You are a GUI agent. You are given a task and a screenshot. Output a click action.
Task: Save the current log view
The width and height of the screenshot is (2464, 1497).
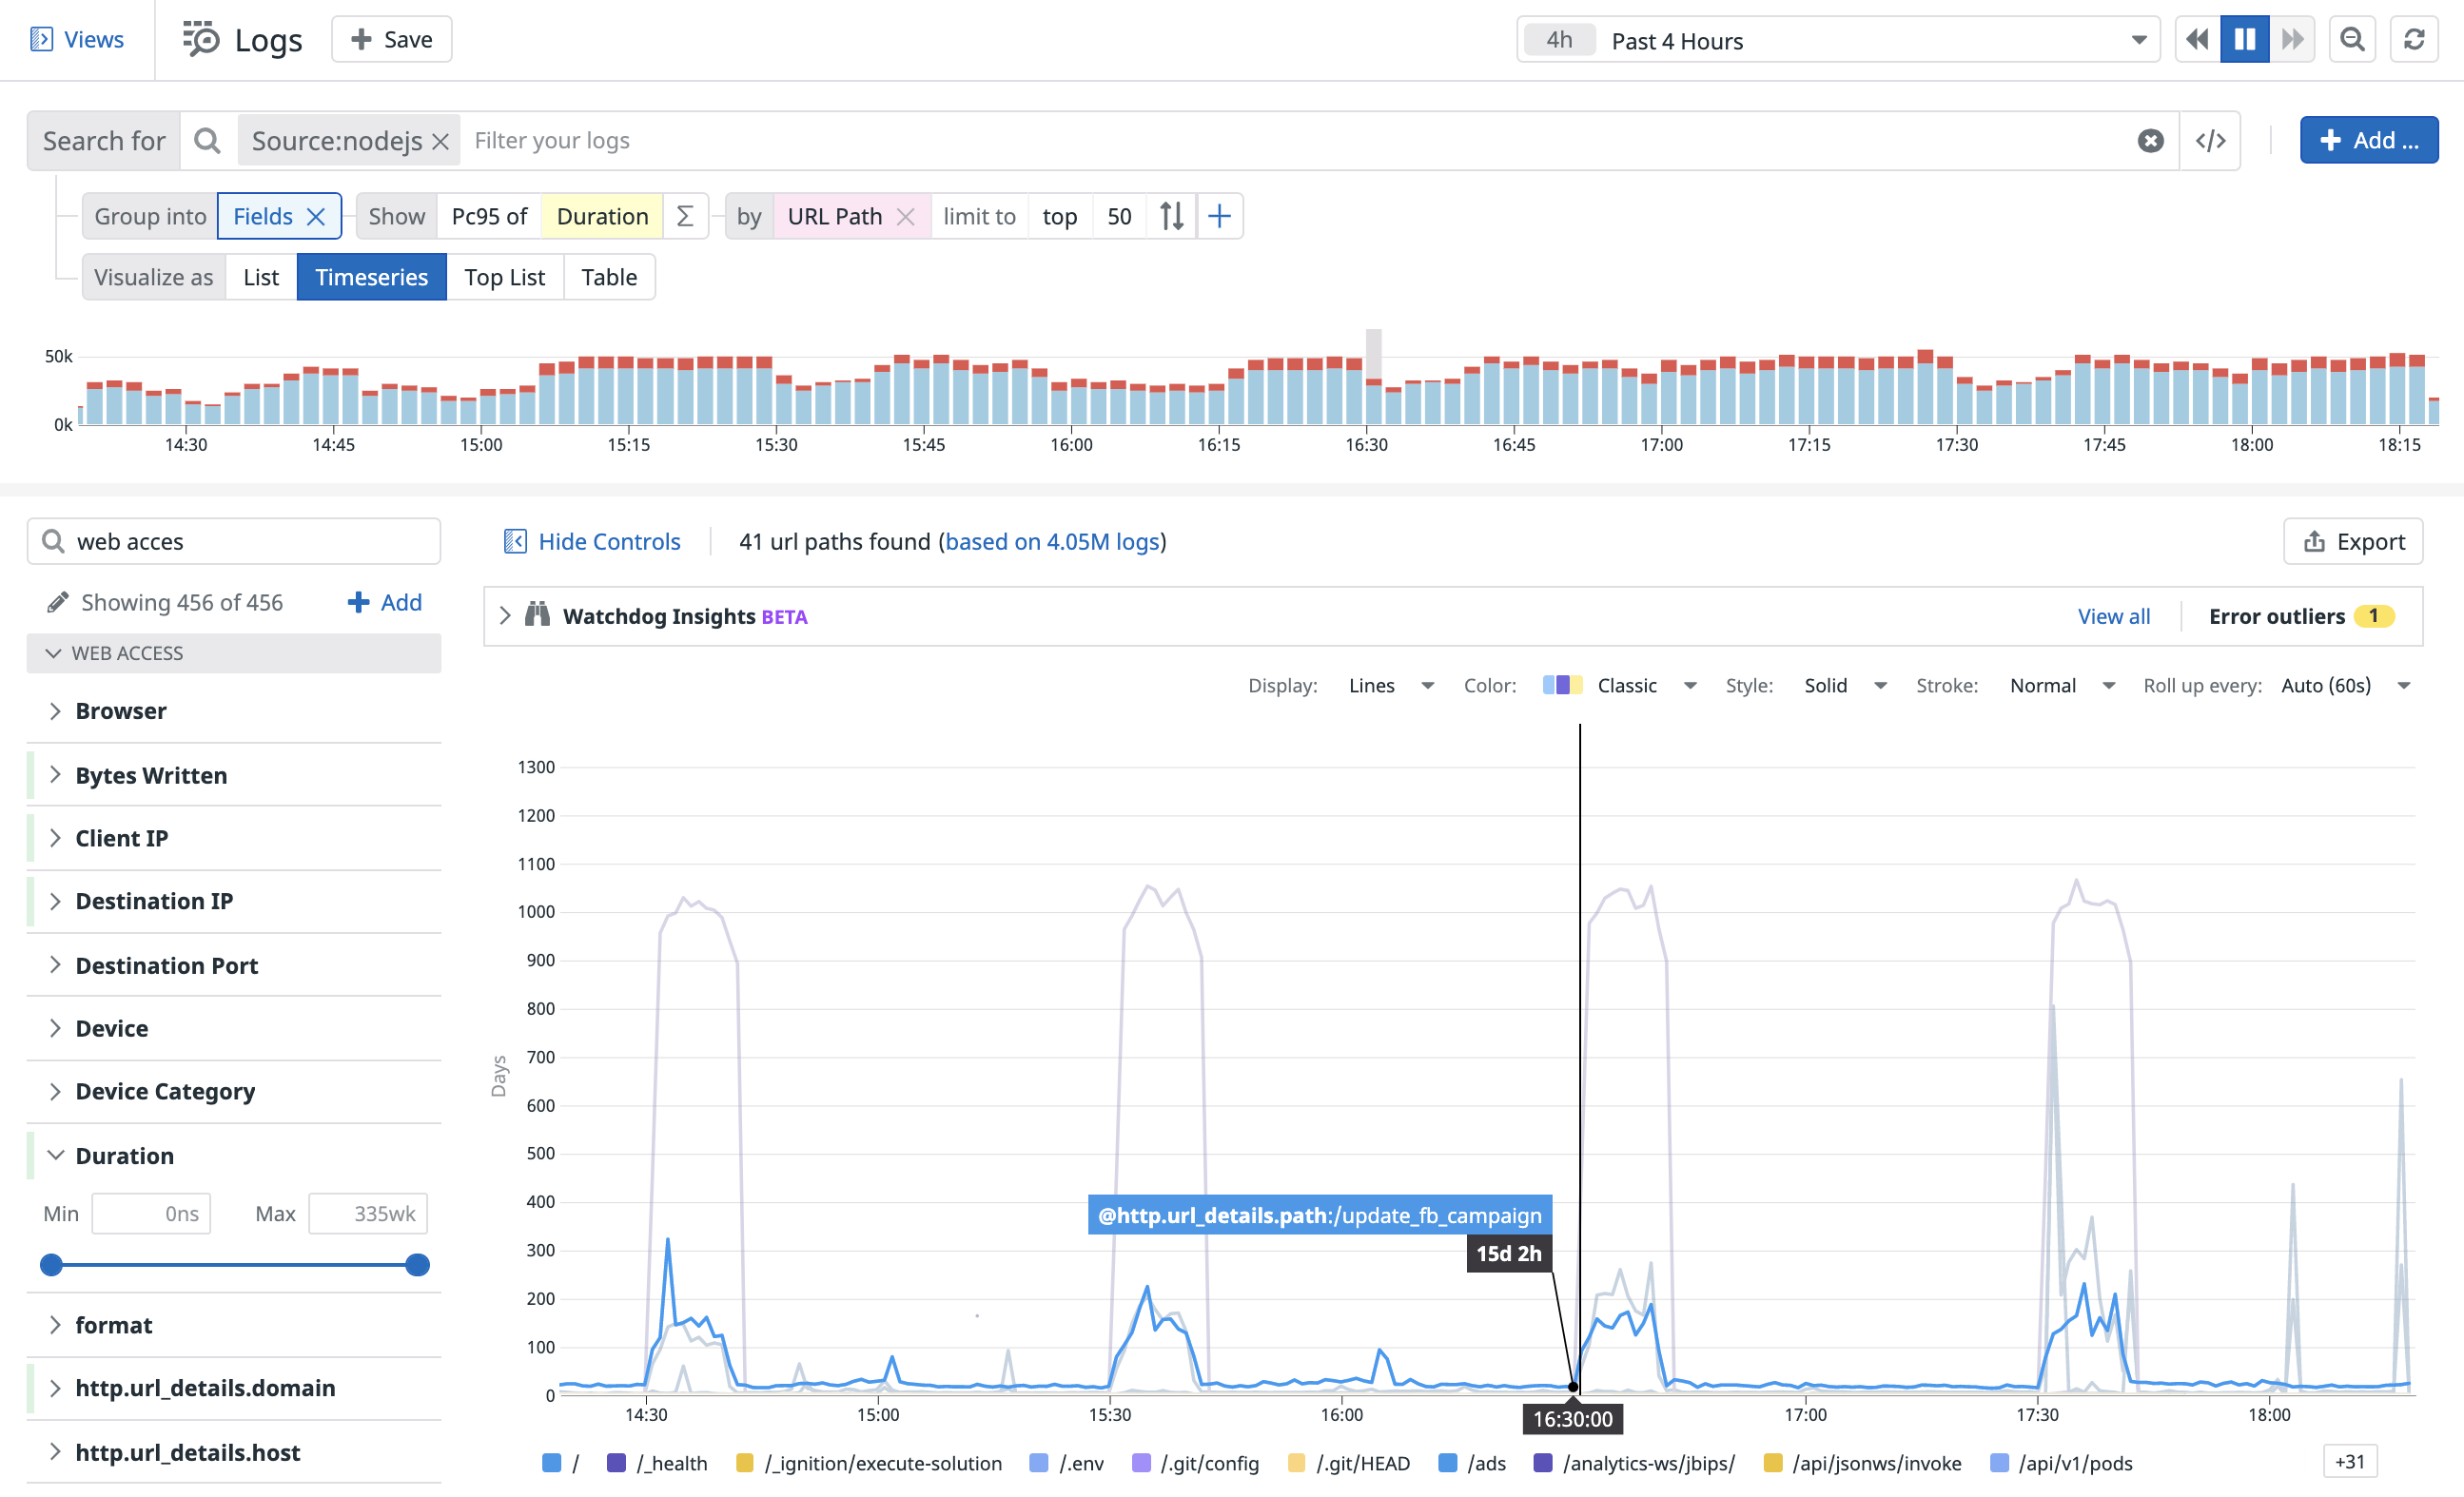tap(391, 39)
